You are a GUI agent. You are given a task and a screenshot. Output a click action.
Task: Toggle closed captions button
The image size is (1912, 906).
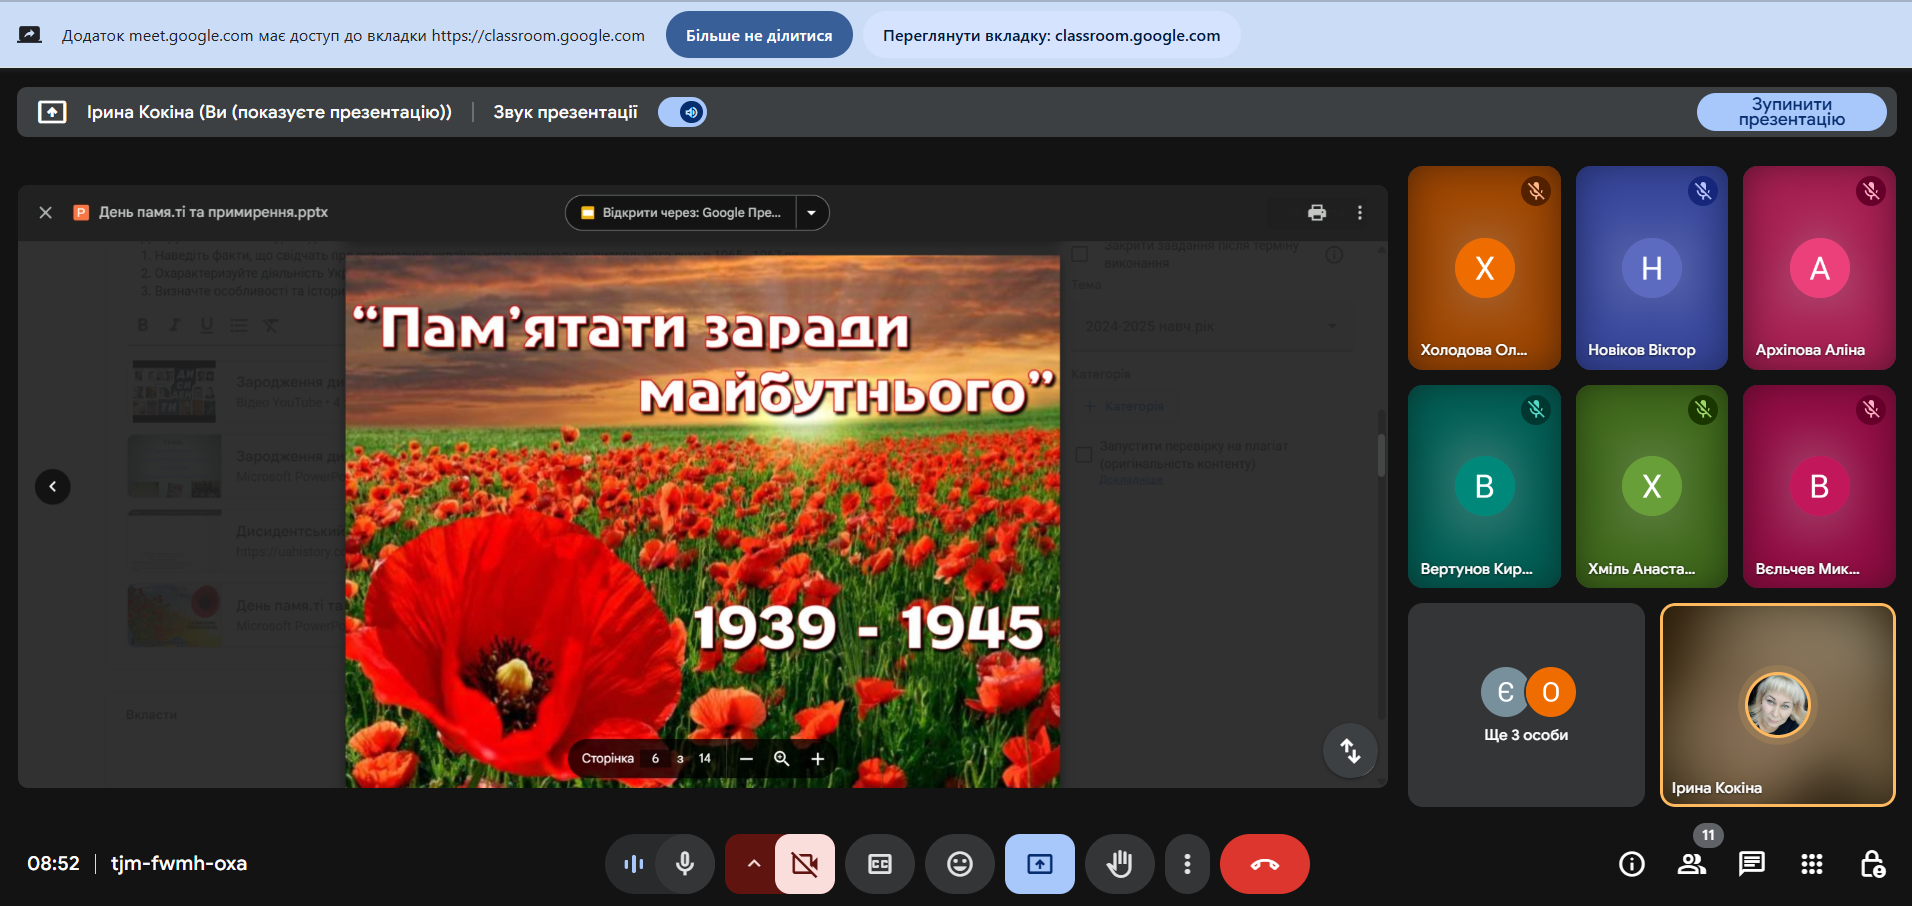click(879, 864)
